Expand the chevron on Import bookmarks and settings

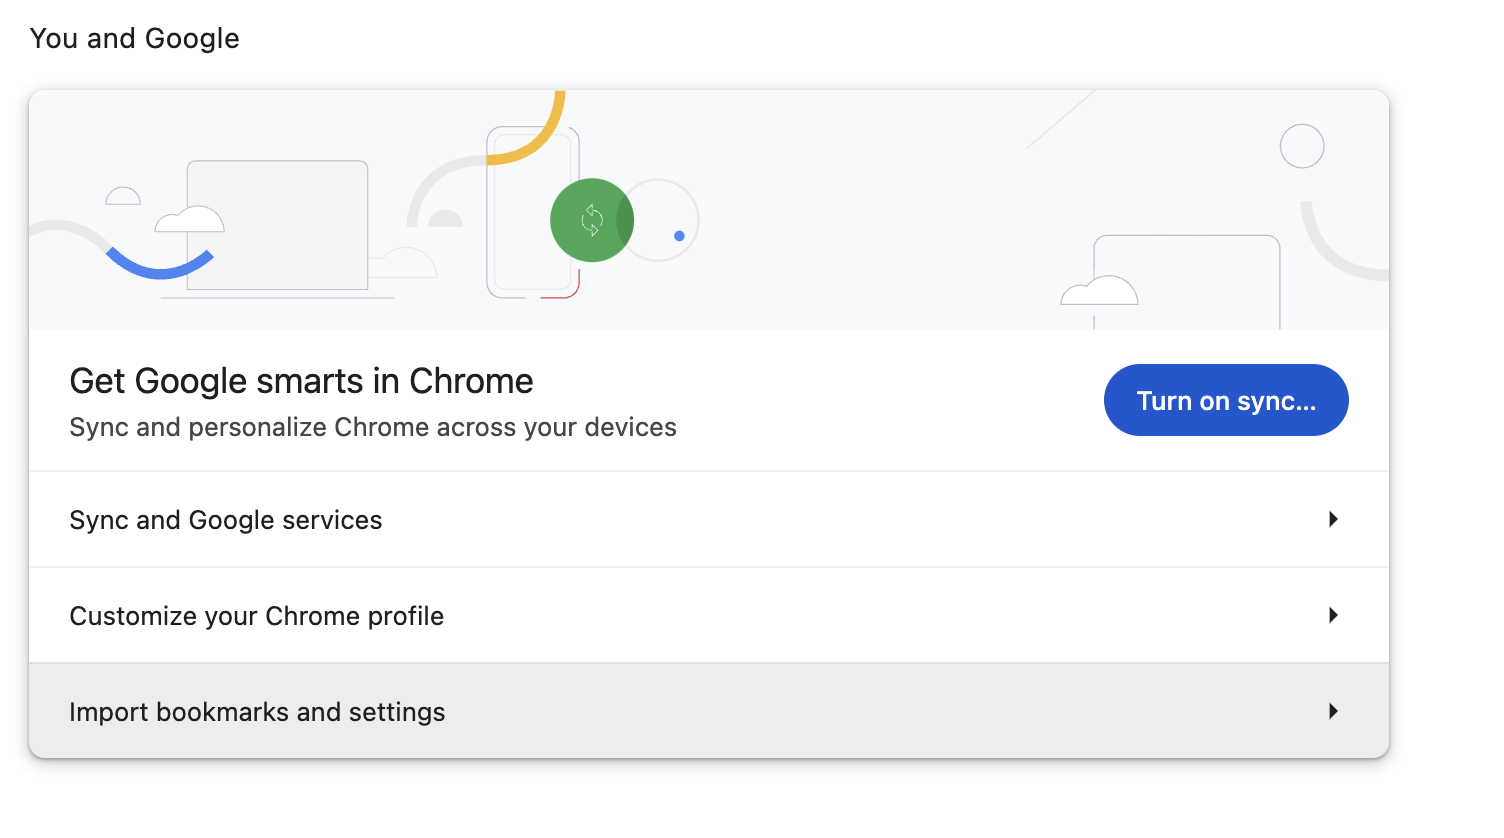tap(1332, 711)
